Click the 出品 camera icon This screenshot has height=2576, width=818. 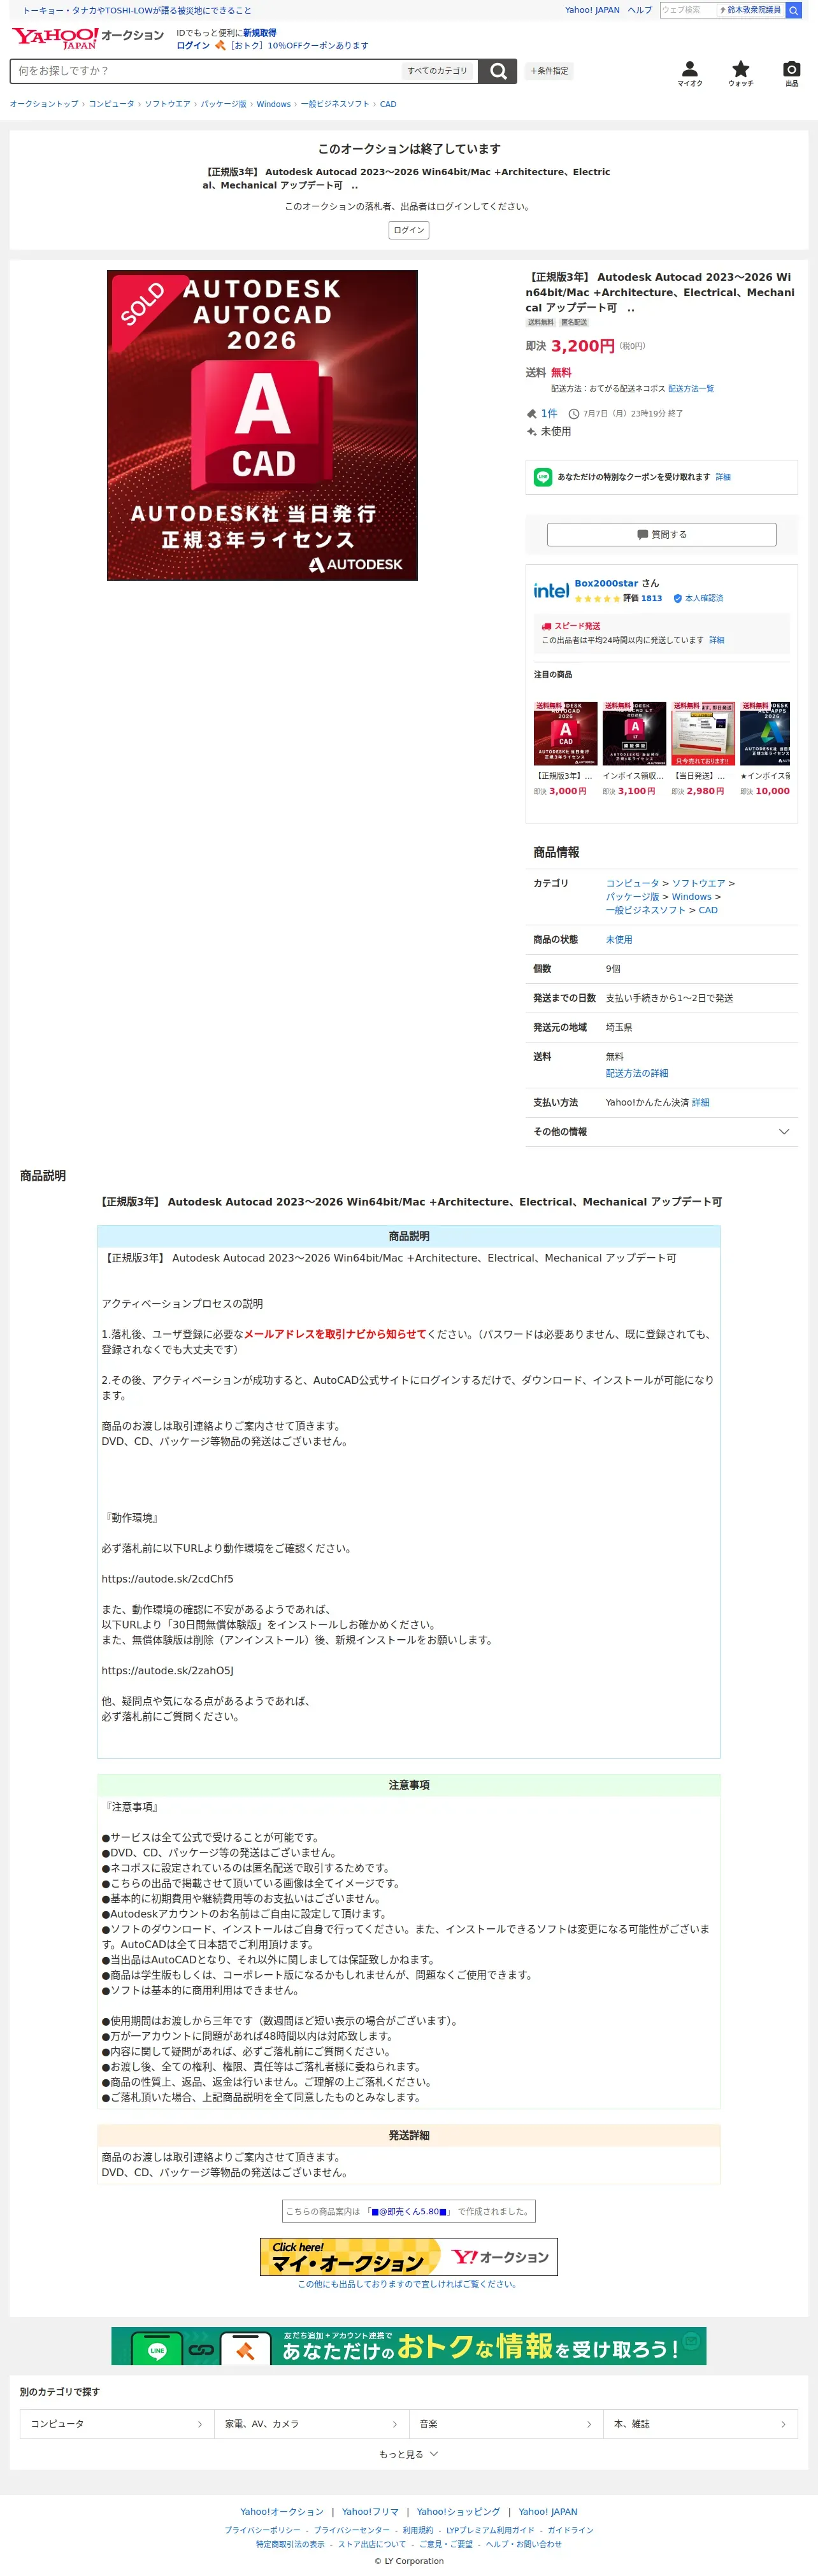(791, 73)
